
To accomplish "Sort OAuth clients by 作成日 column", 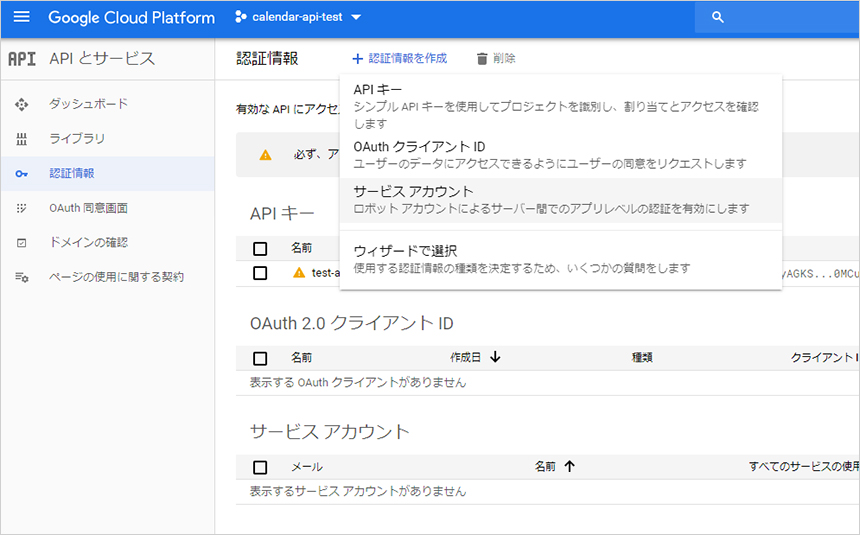I will [466, 357].
